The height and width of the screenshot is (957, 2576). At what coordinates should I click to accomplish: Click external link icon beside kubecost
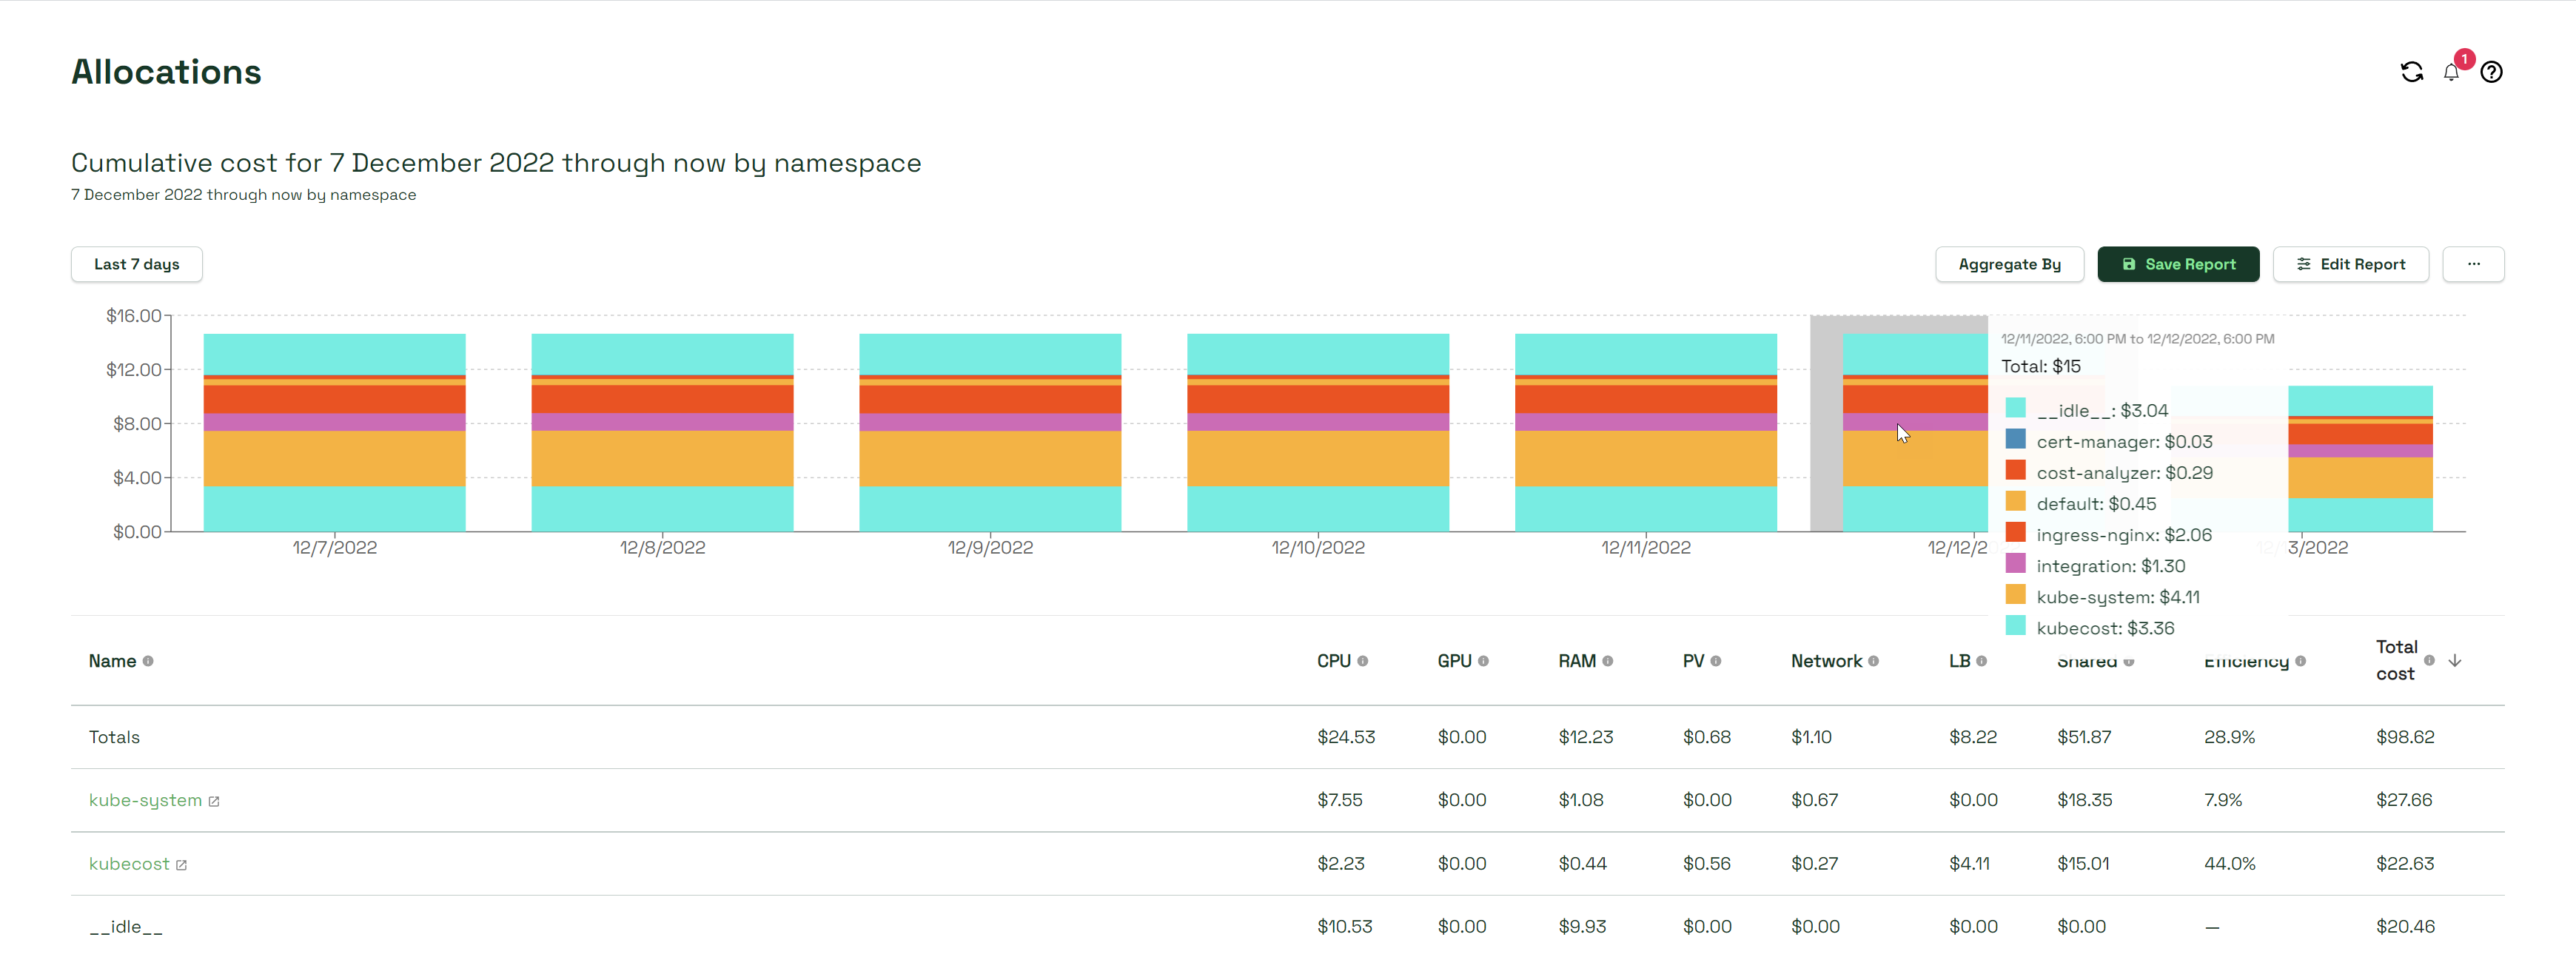[x=181, y=864]
